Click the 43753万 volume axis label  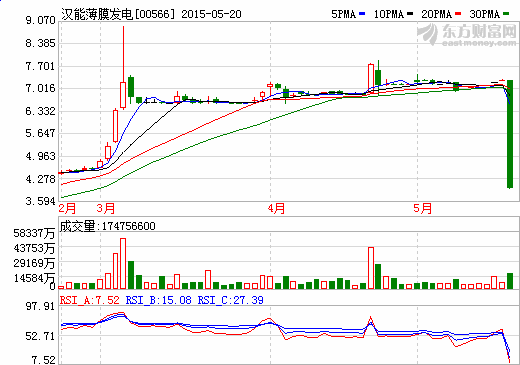34,248
